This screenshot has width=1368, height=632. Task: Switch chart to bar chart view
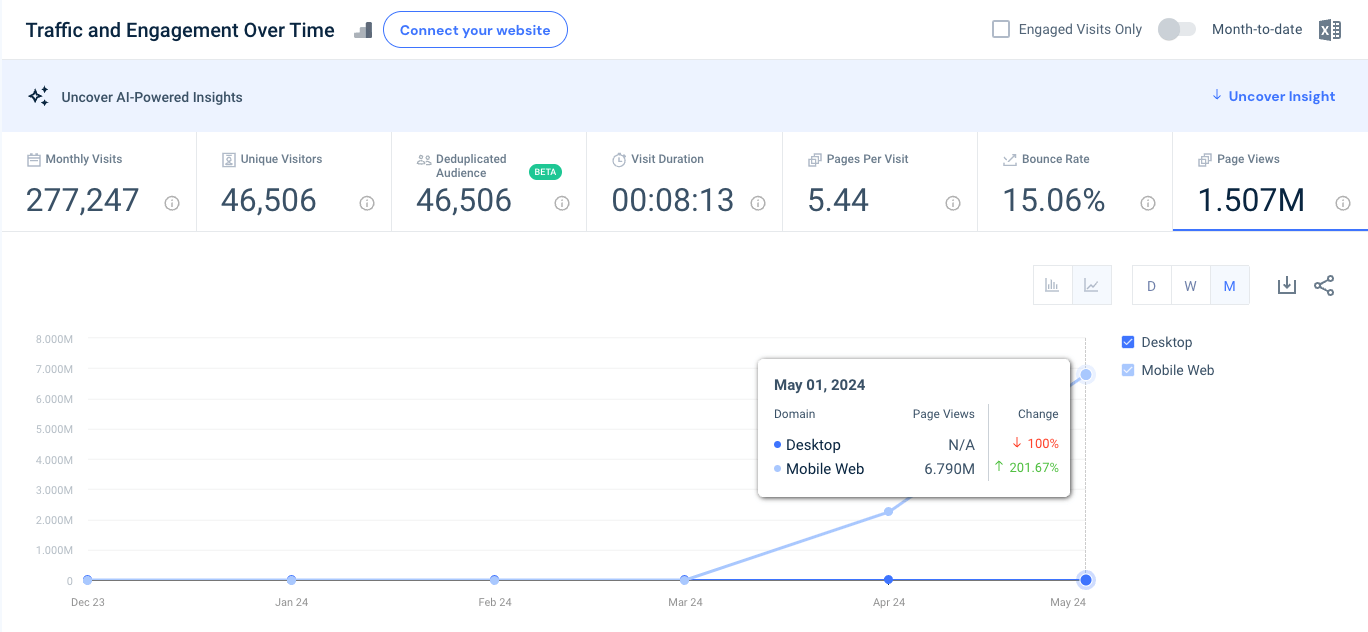click(x=1052, y=285)
